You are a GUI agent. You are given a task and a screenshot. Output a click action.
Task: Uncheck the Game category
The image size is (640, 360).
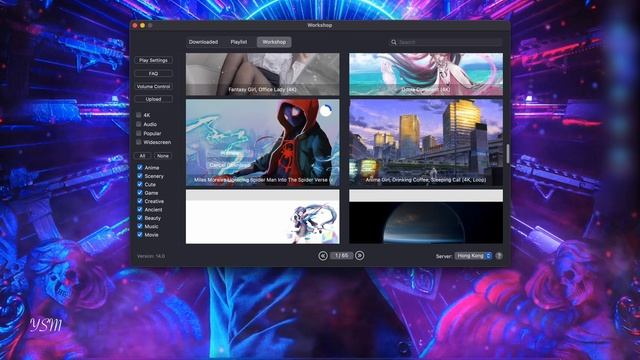pos(140,193)
